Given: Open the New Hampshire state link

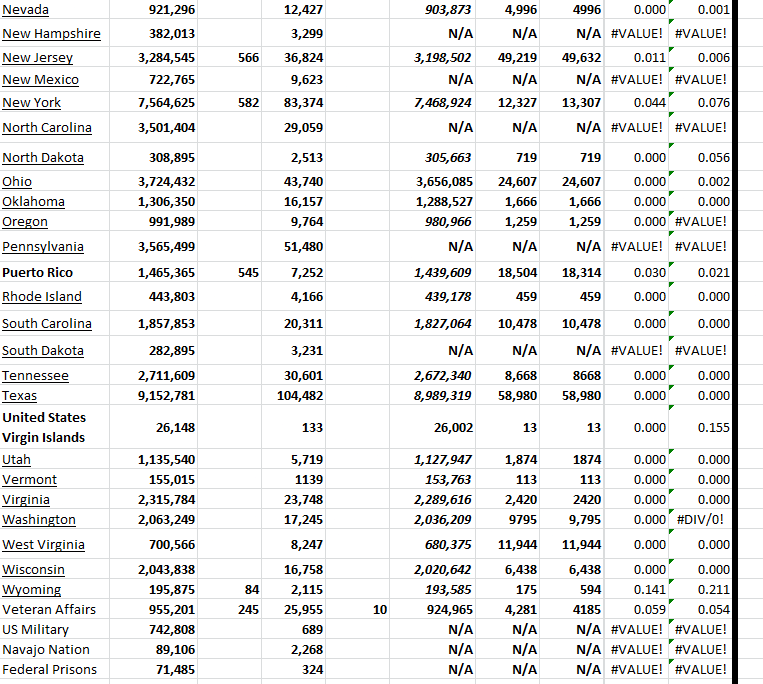Looking at the screenshot, I should click(x=51, y=34).
